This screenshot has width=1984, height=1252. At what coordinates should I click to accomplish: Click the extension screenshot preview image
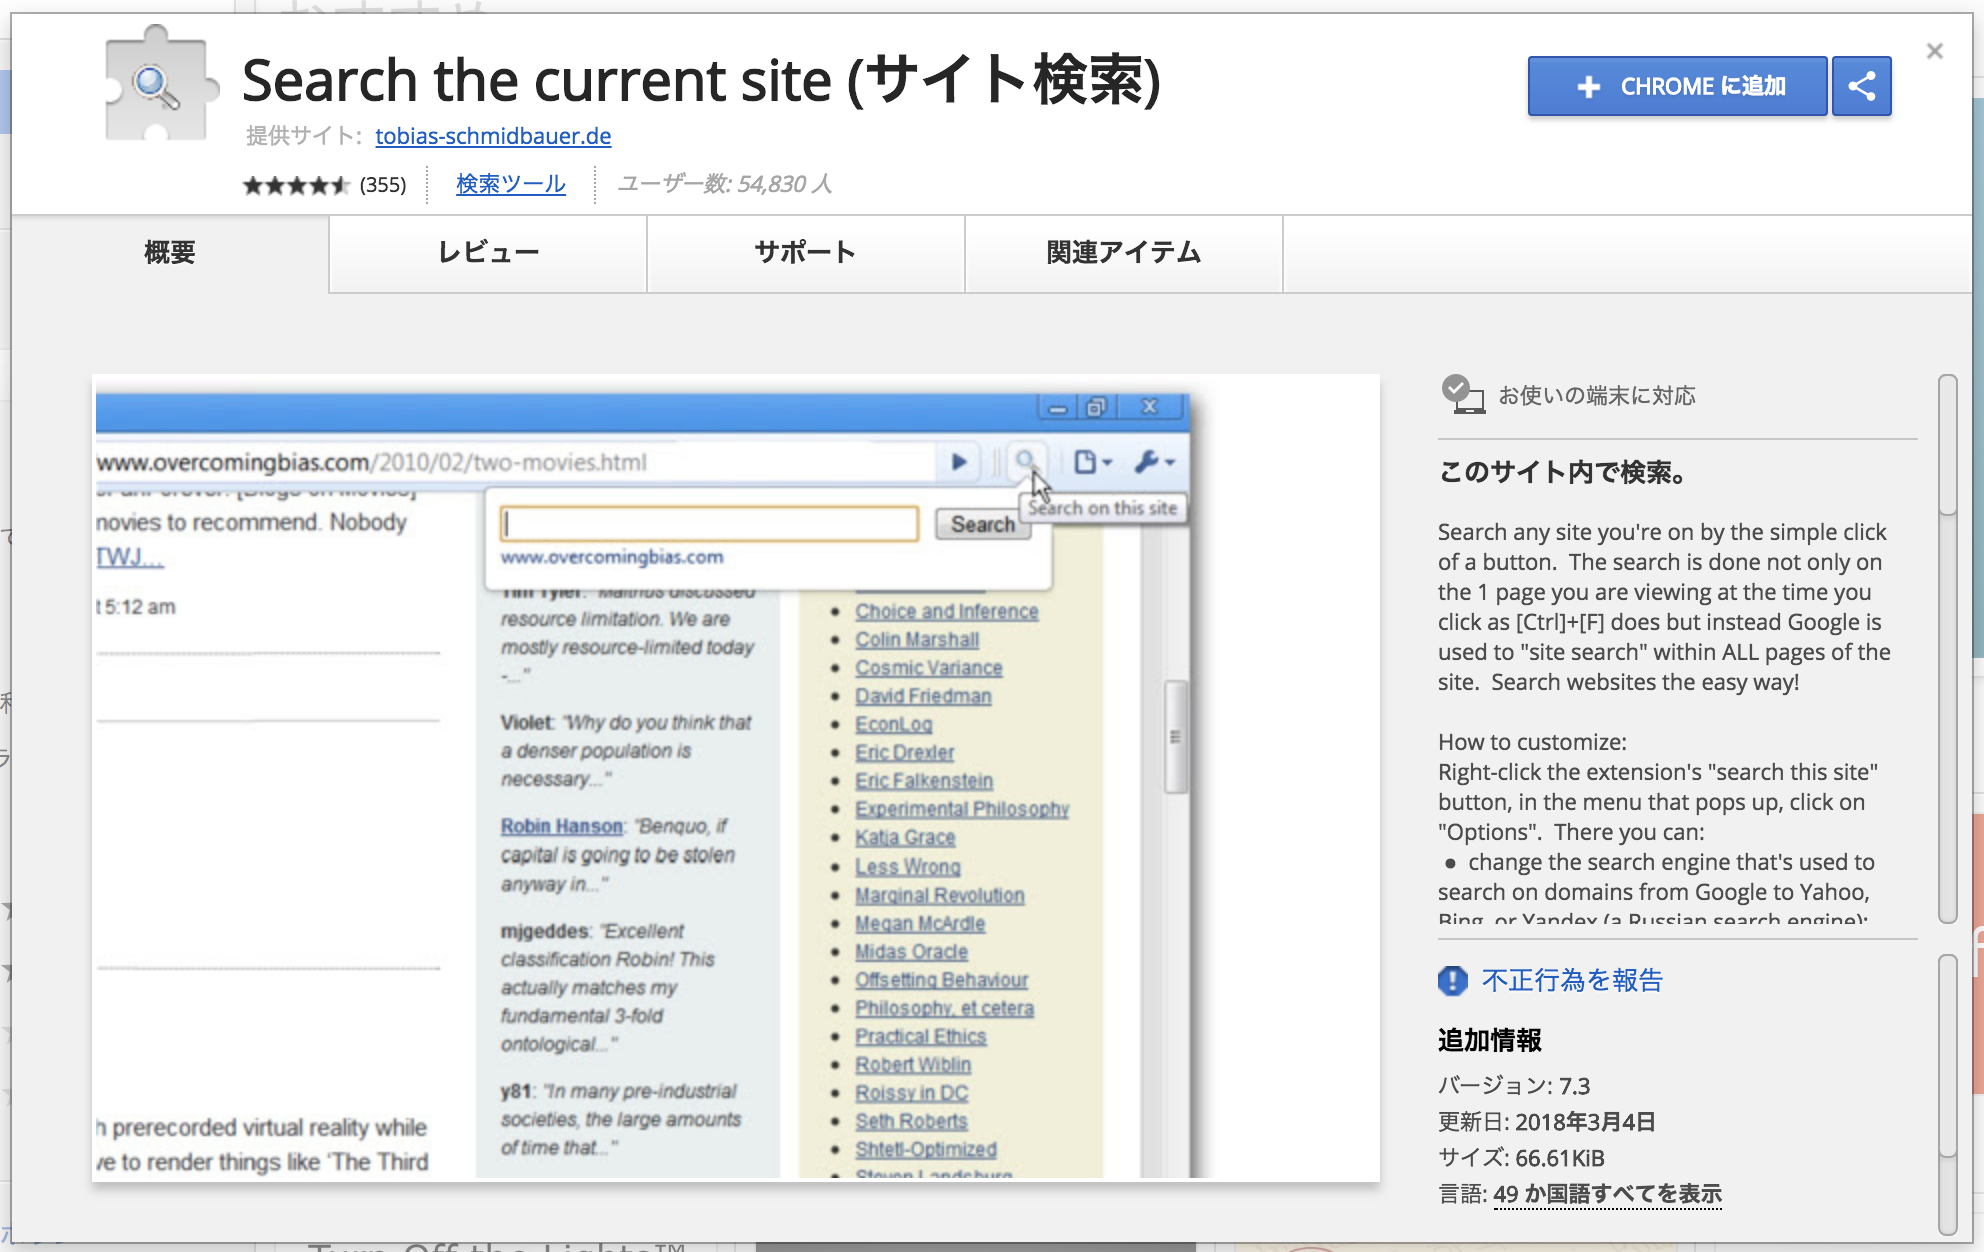click(x=736, y=778)
